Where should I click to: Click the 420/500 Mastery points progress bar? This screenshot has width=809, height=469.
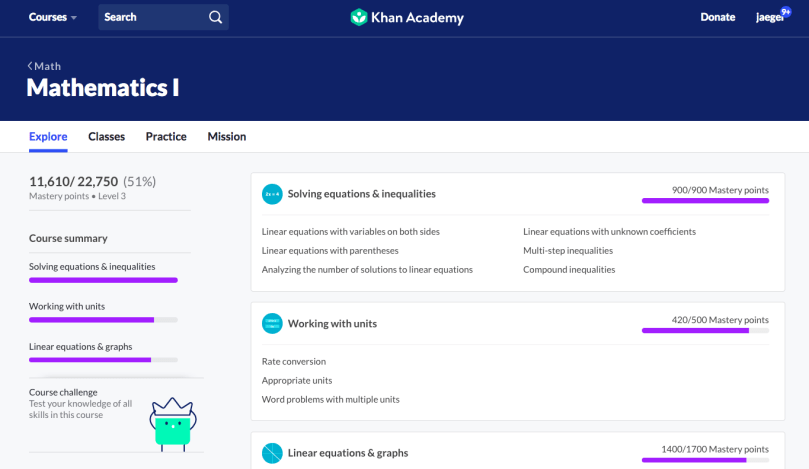[x=705, y=331]
